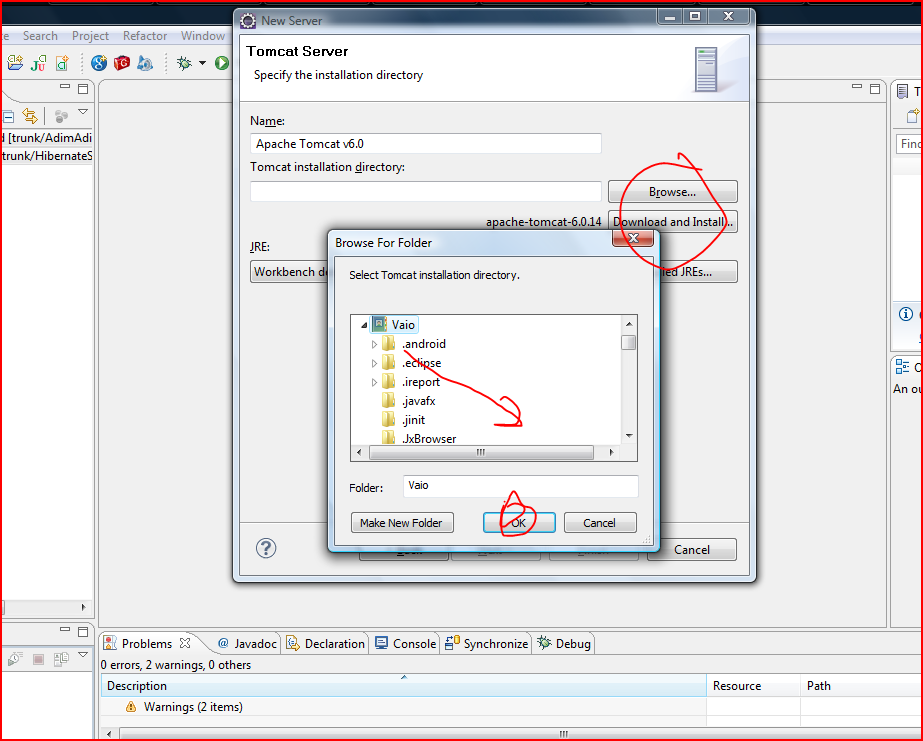
Task: Open Package Explorer view menu triangle
Action: click(83, 111)
